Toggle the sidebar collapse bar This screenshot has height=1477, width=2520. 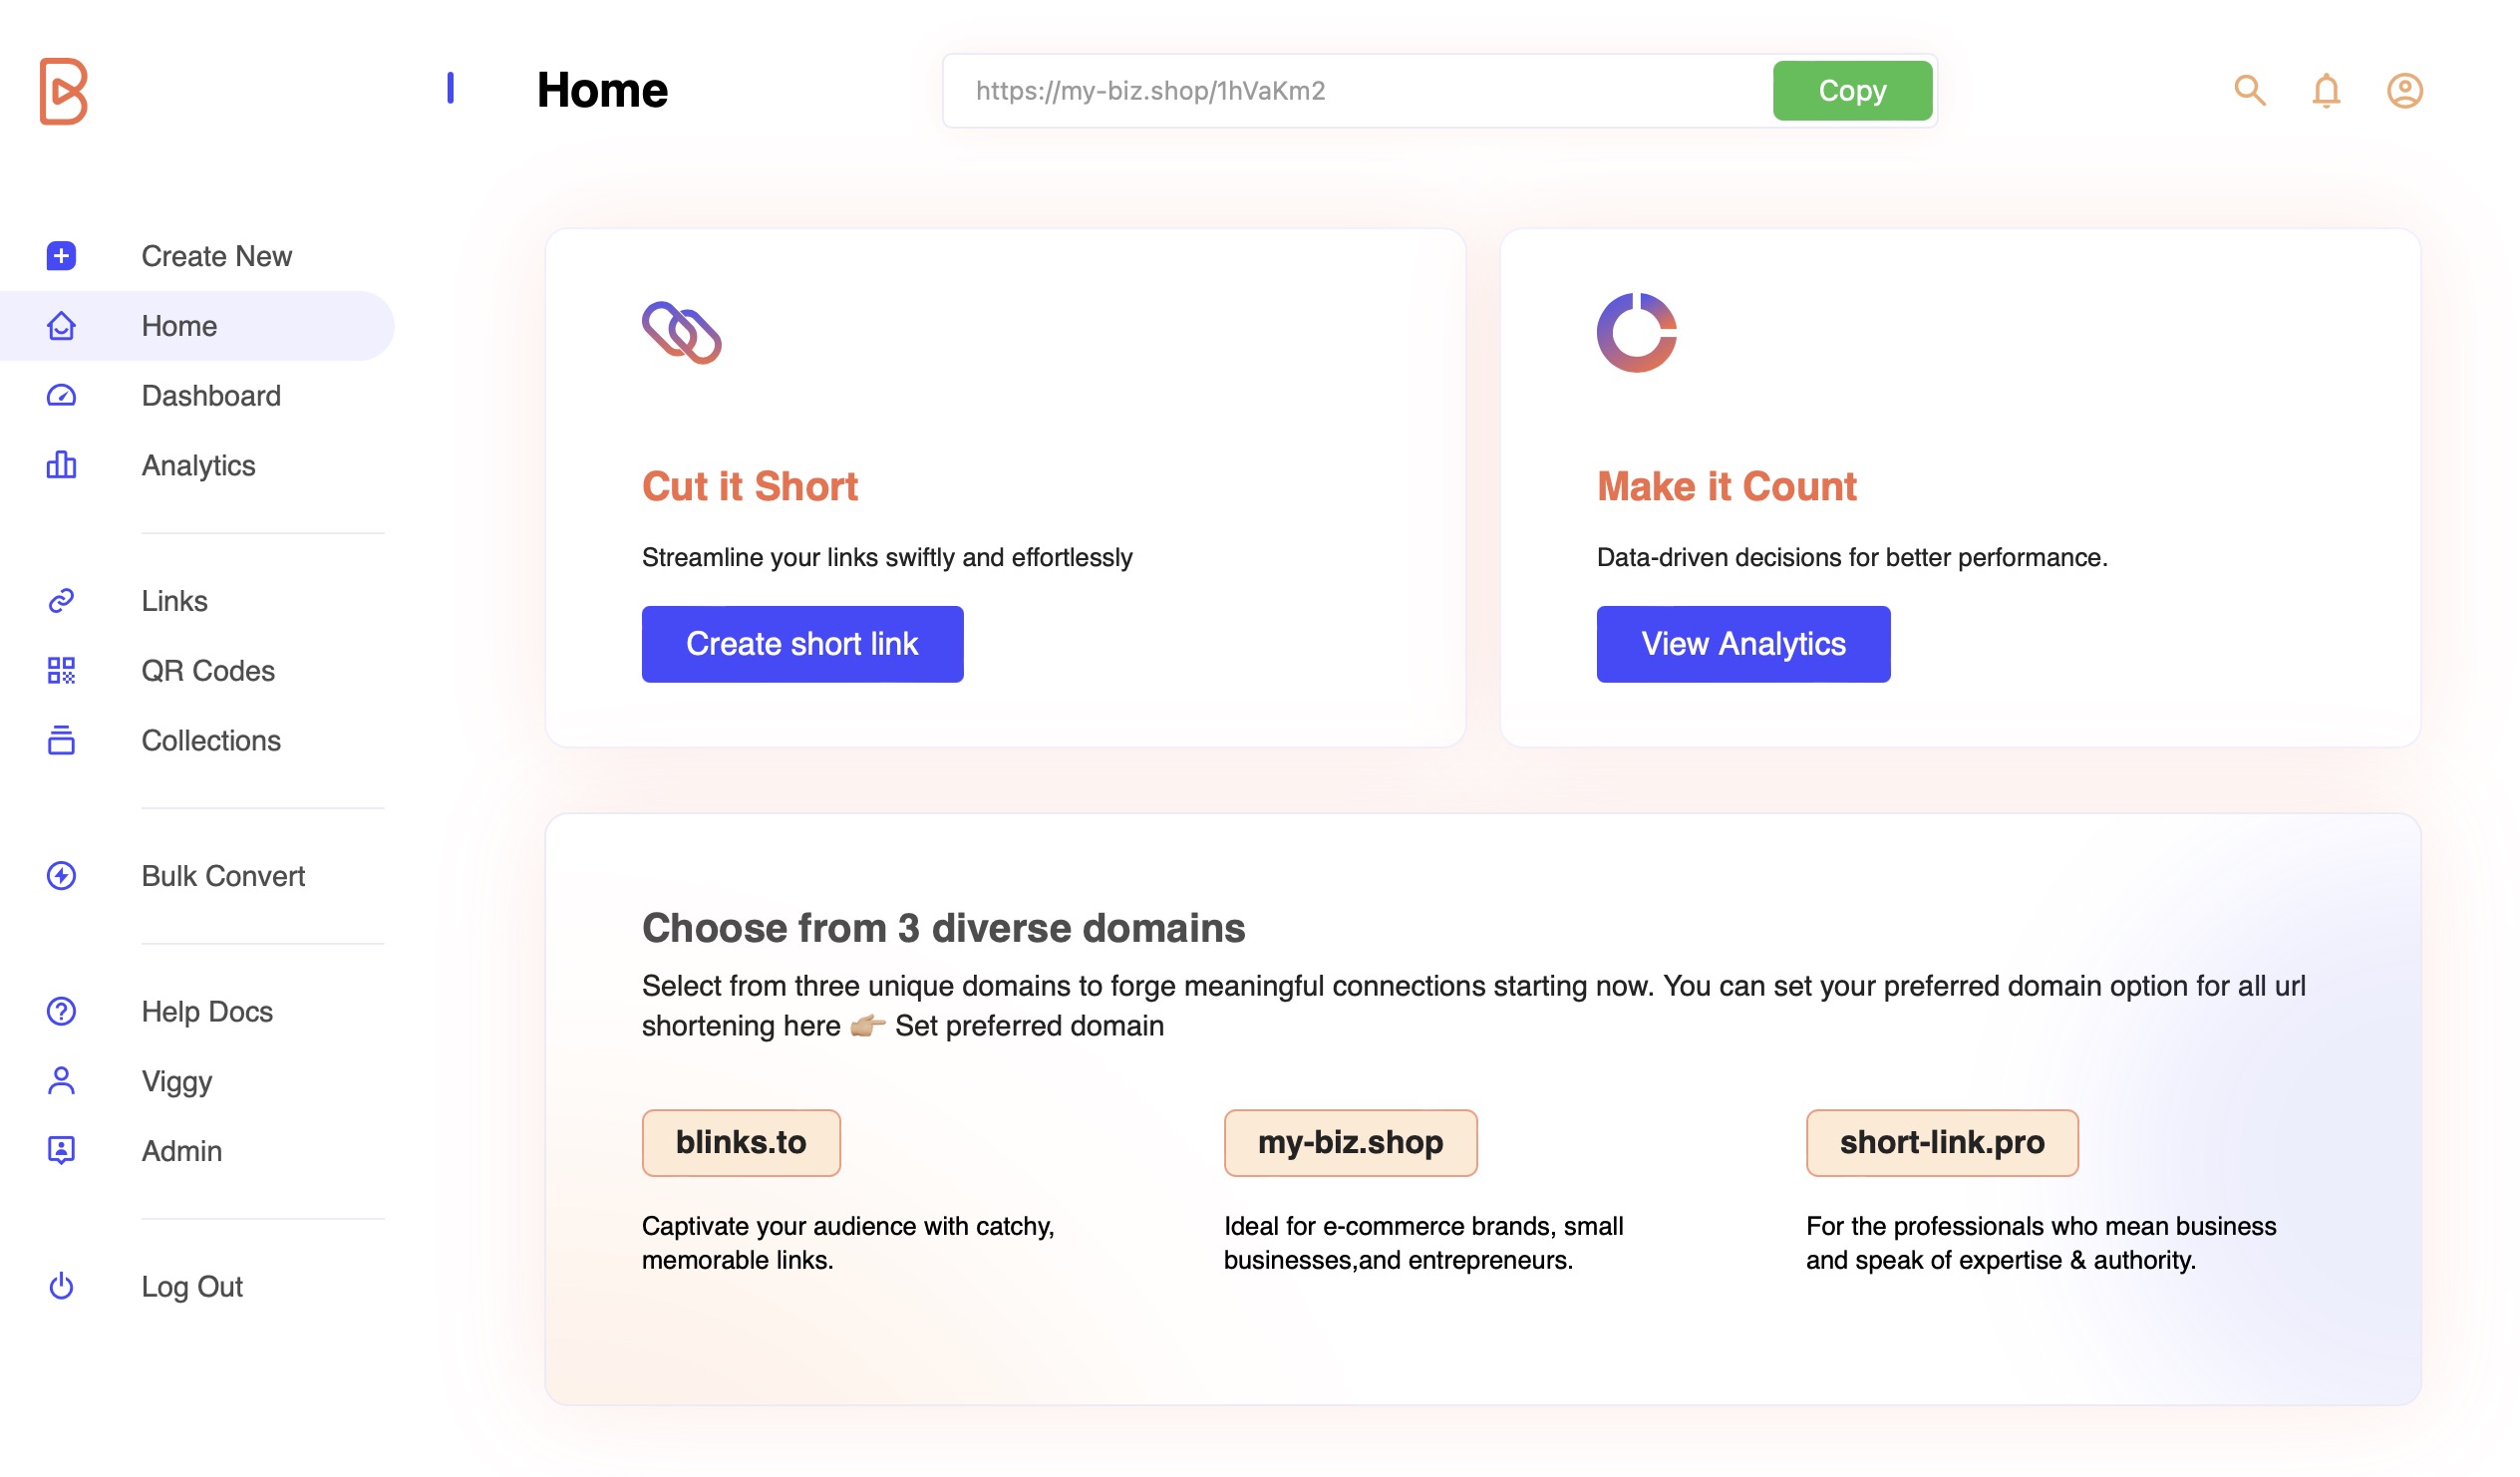click(x=450, y=88)
